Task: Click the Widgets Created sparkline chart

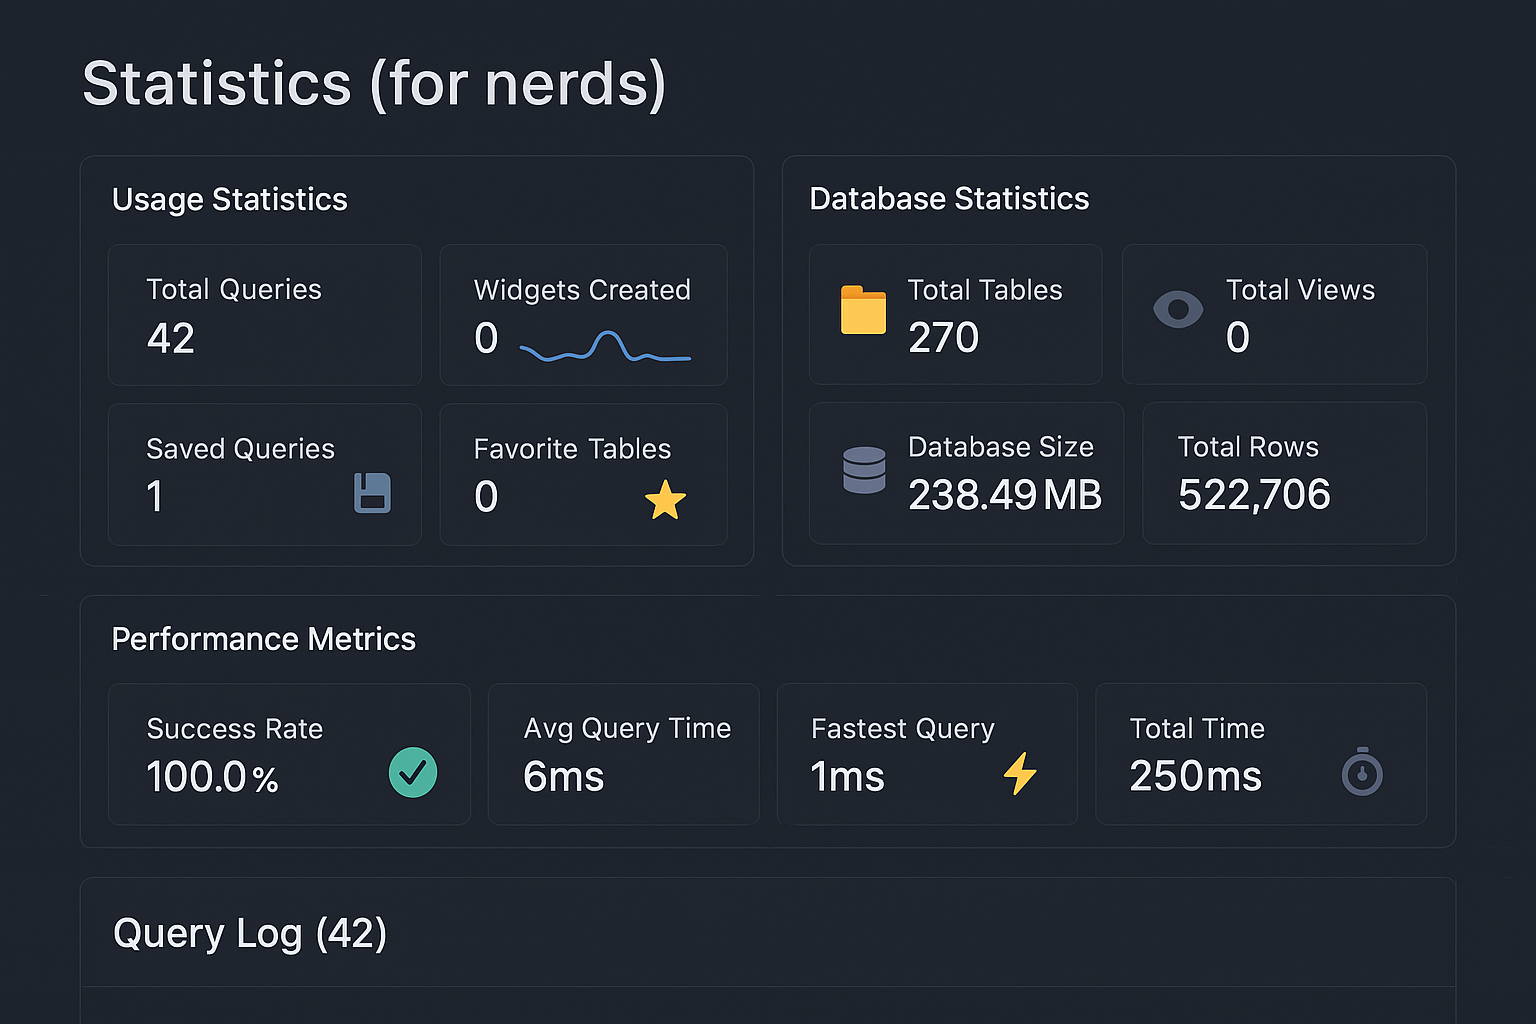Action: tap(604, 348)
